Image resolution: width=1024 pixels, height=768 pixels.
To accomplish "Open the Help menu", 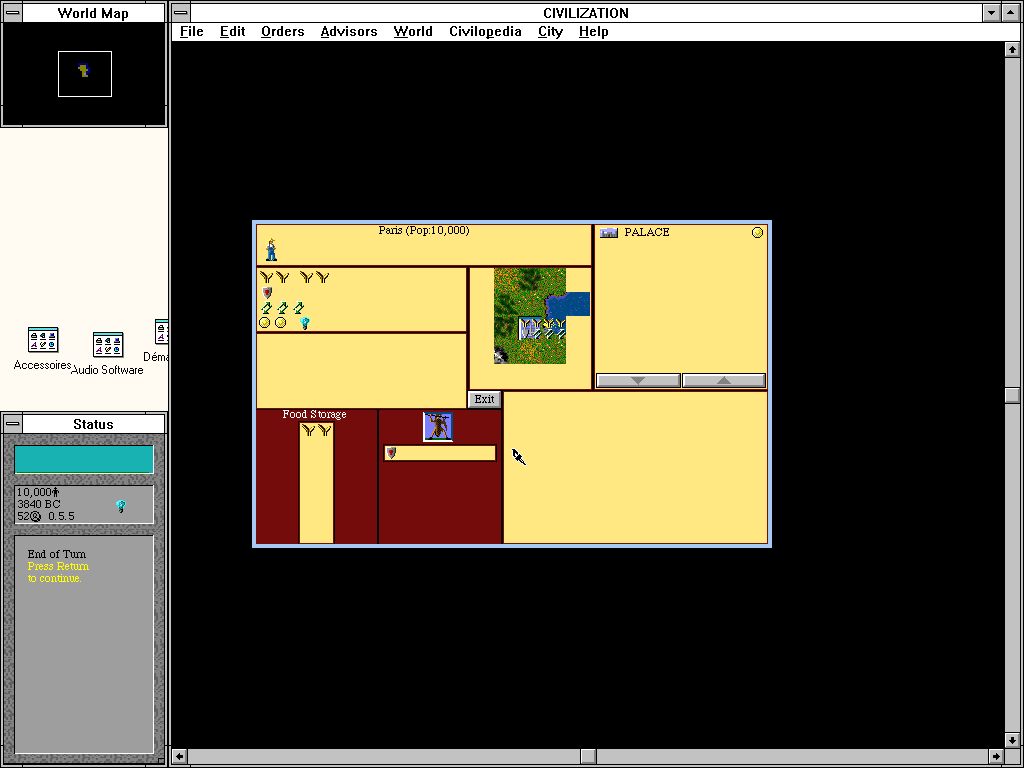I will 594,31.
